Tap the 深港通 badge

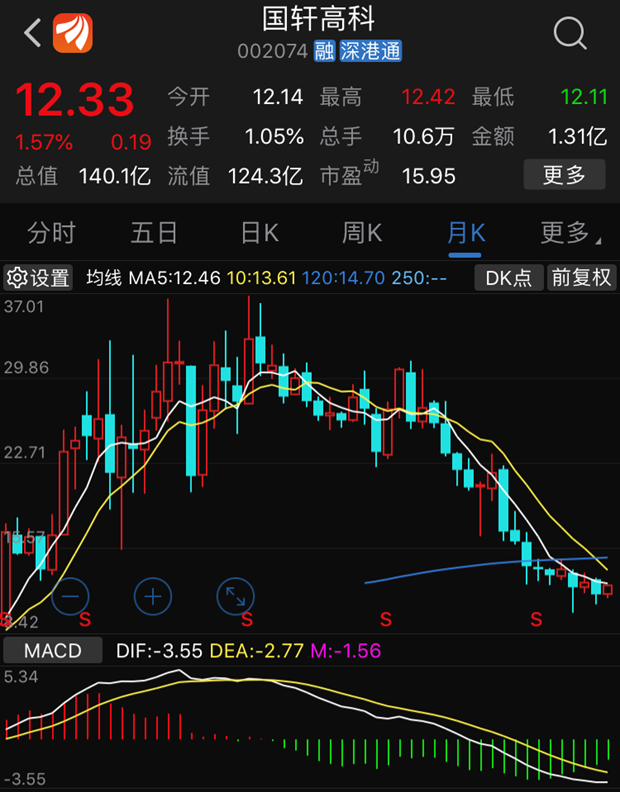tap(370, 51)
